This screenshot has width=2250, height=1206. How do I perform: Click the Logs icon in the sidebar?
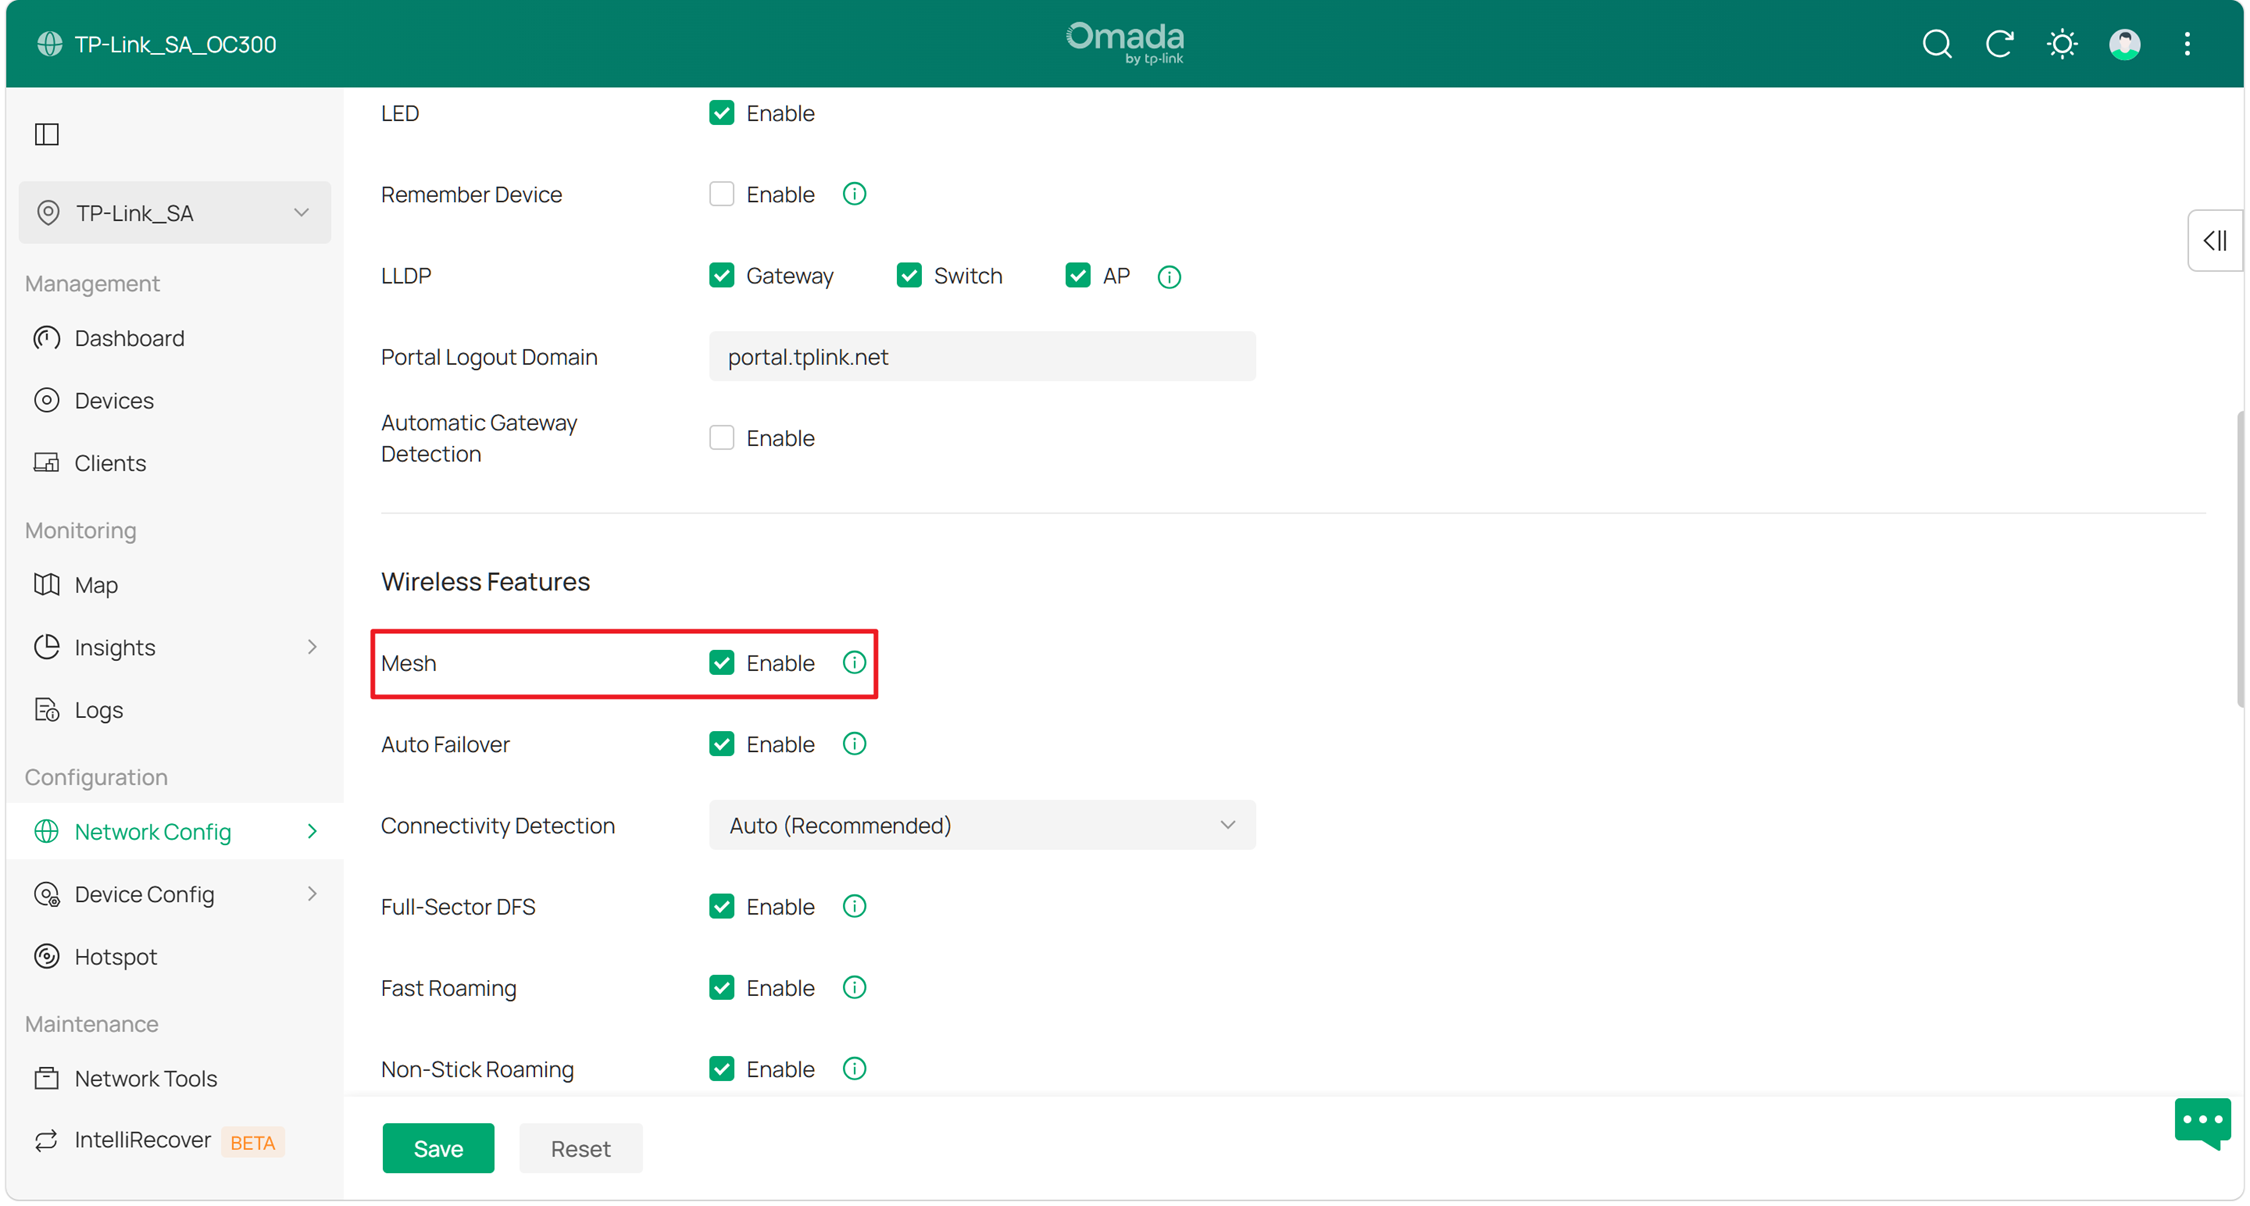coord(47,710)
